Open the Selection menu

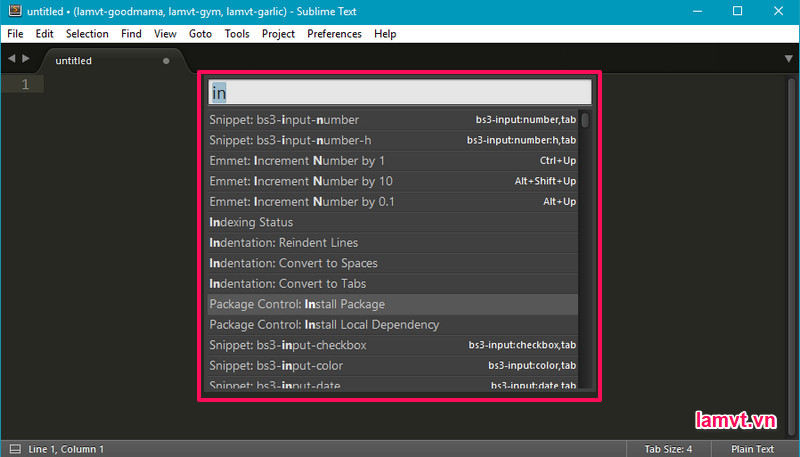[x=87, y=34]
